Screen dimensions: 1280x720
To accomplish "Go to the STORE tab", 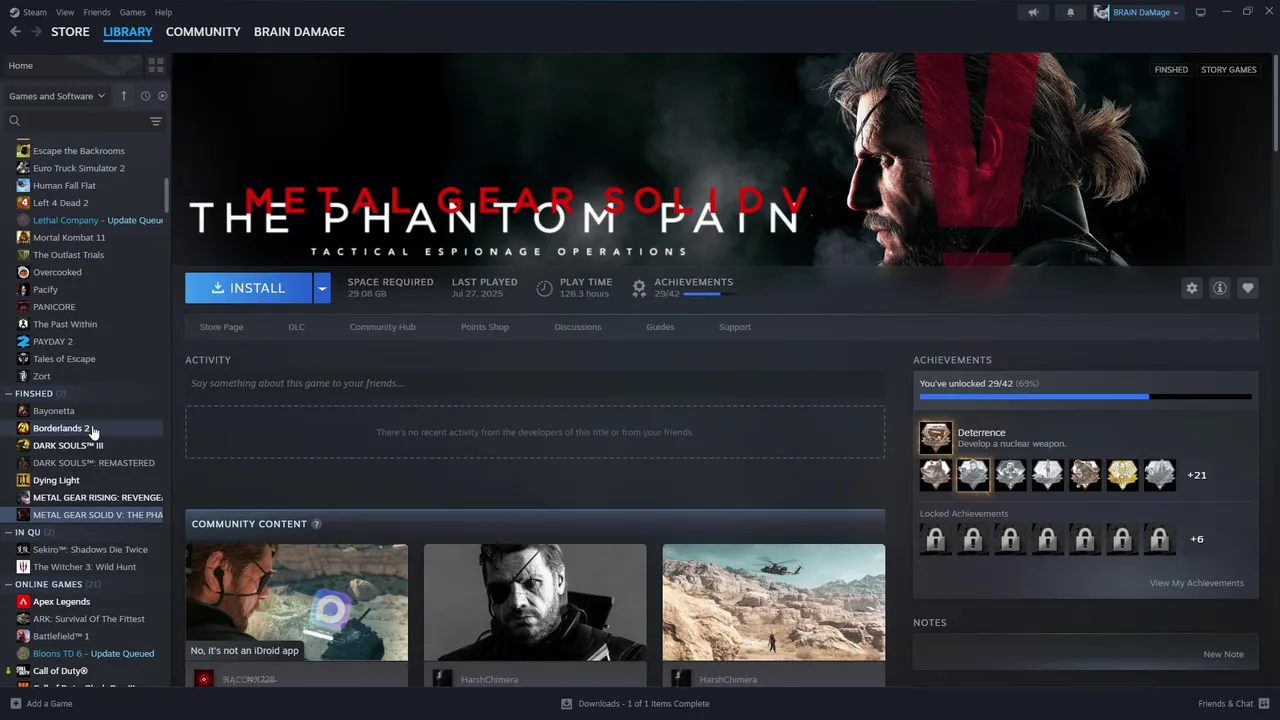I will point(70,32).
